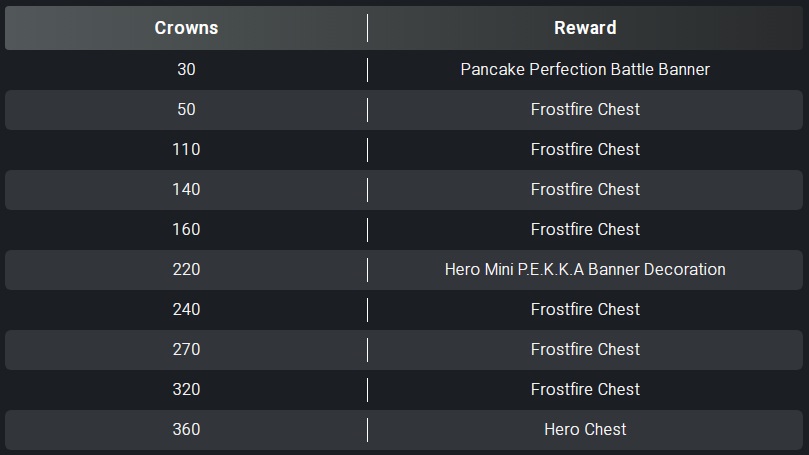Screen dimensions: 809x455
Task: Select Frostfire Chest in the 110 crowns row
Action: tap(585, 150)
